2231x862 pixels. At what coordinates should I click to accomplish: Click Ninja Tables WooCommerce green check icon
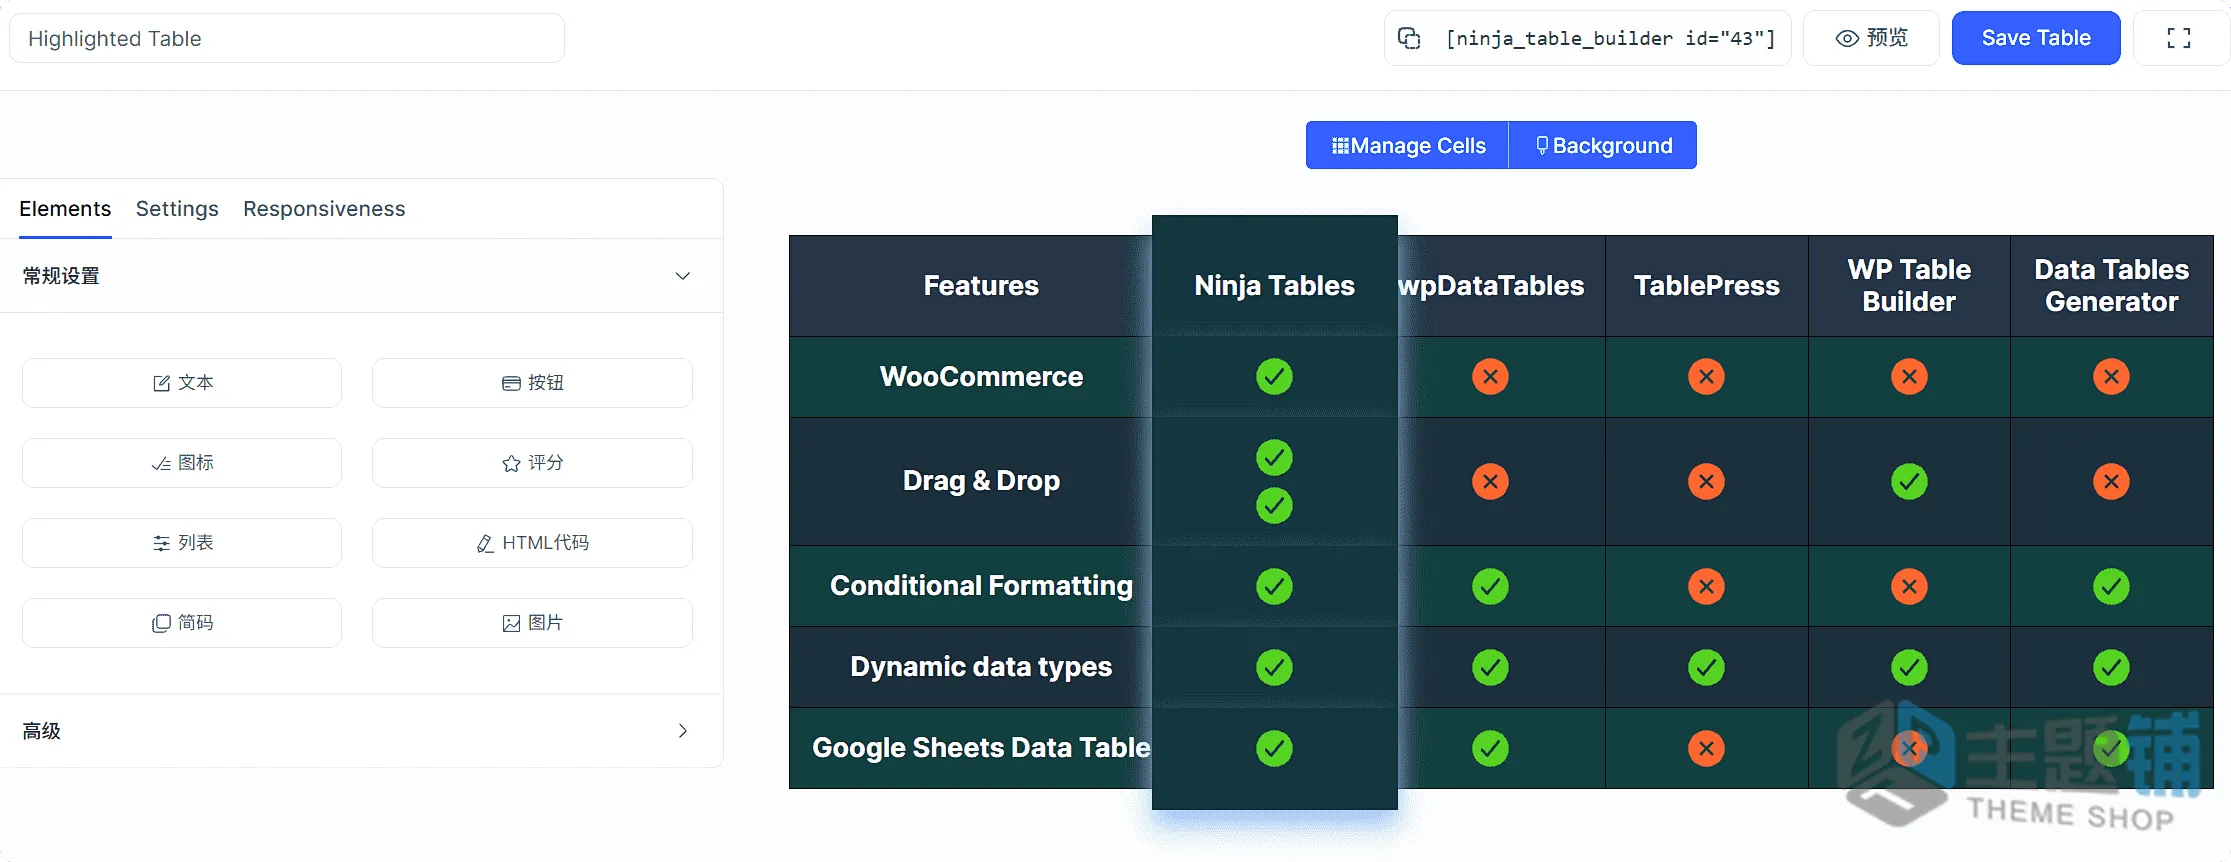coord(1274,377)
